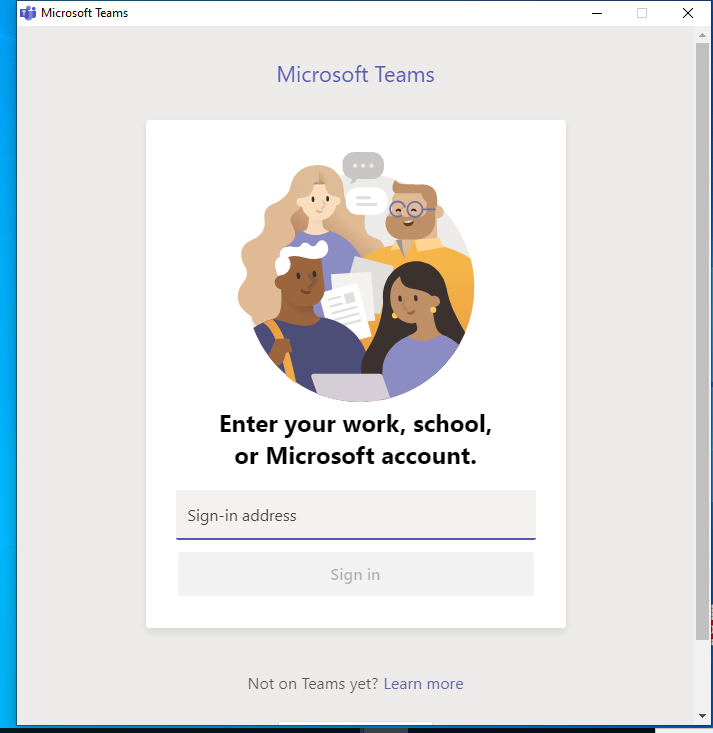713x733 pixels.
Task: Click the Microsoft Teams heading text
Action: (x=356, y=74)
